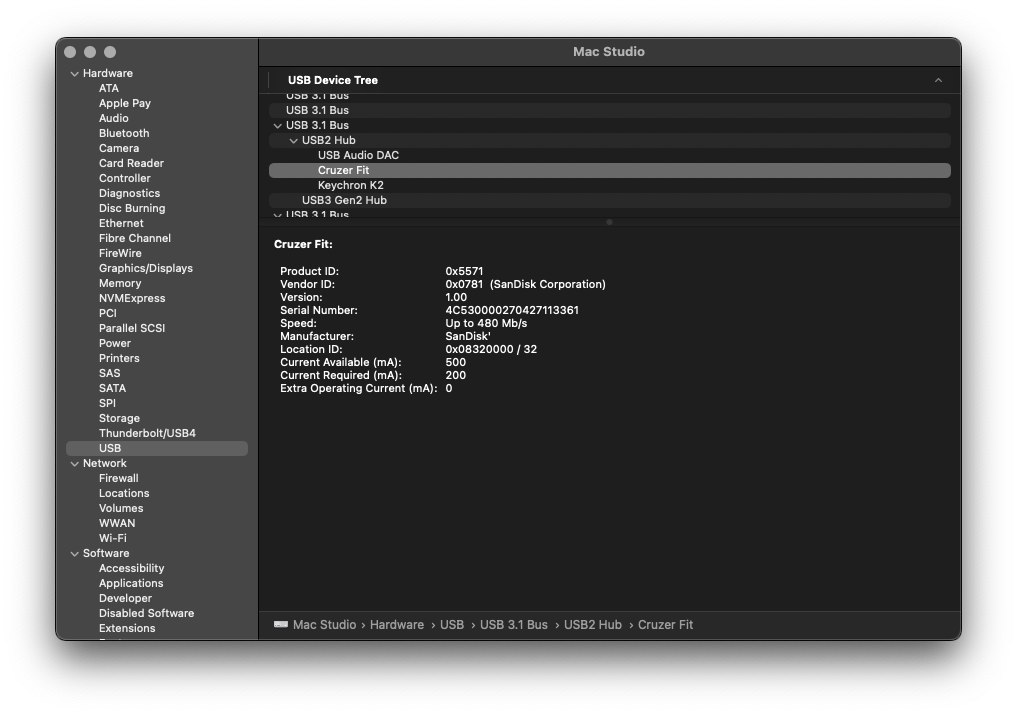Select the highlighted USB sidebar item
1017x714 pixels.
[157, 448]
